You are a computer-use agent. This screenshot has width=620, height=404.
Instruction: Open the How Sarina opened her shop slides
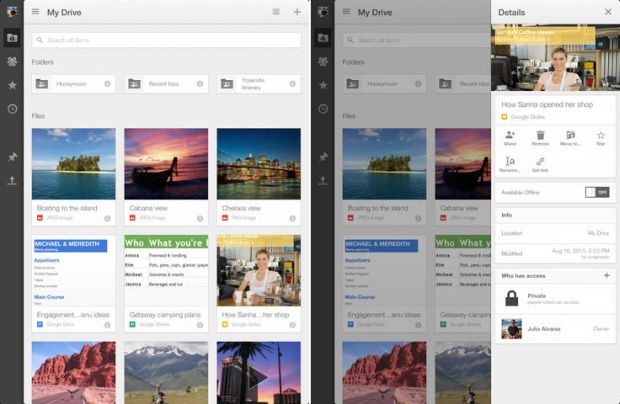[259, 283]
